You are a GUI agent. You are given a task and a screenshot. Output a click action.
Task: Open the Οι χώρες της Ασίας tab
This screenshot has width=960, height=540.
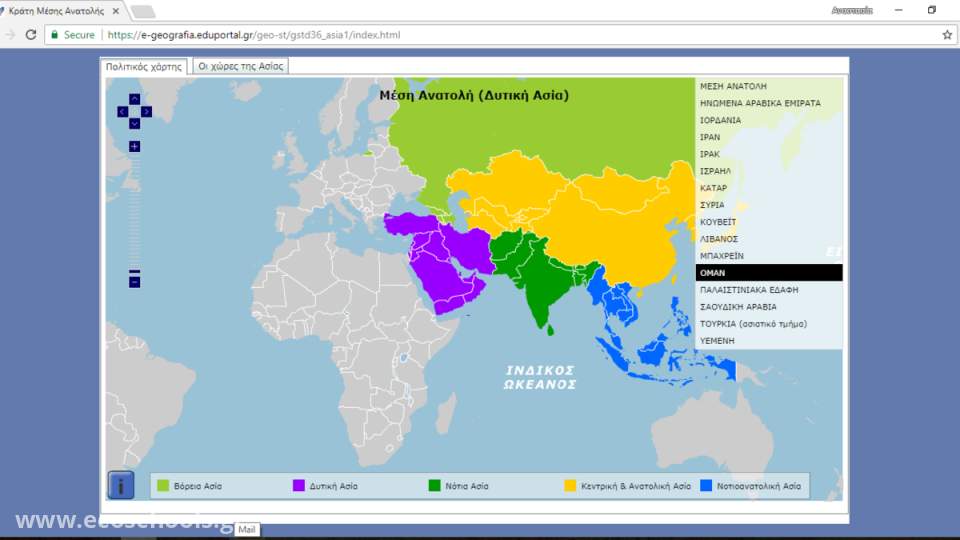[x=241, y=66]
